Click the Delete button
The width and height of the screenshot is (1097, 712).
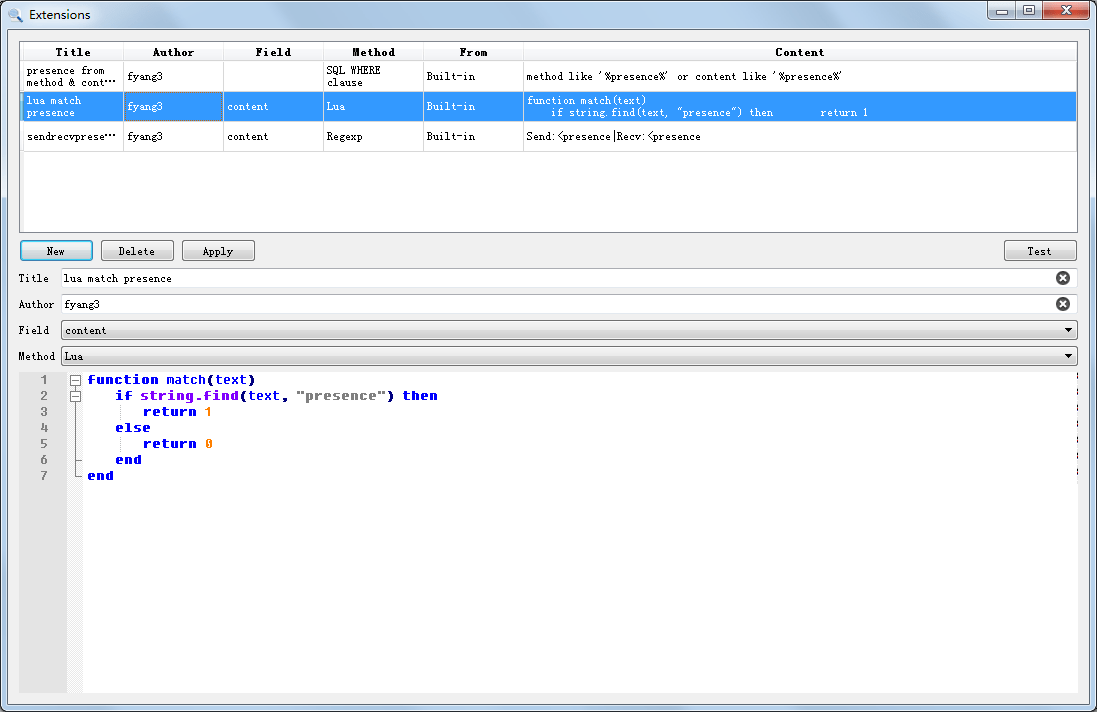pyautogui.click(x=137, y=251)
